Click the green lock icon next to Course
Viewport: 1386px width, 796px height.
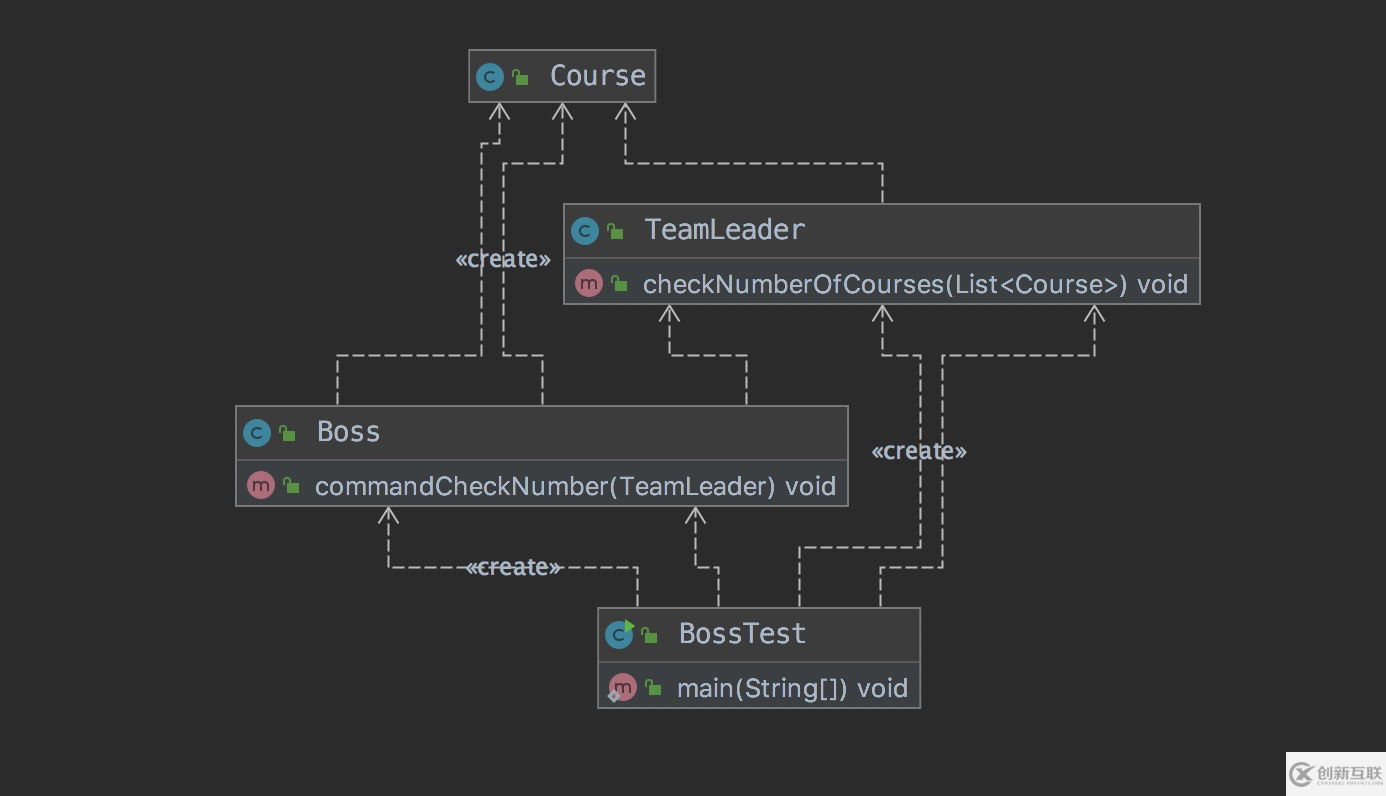coord(520,77)
